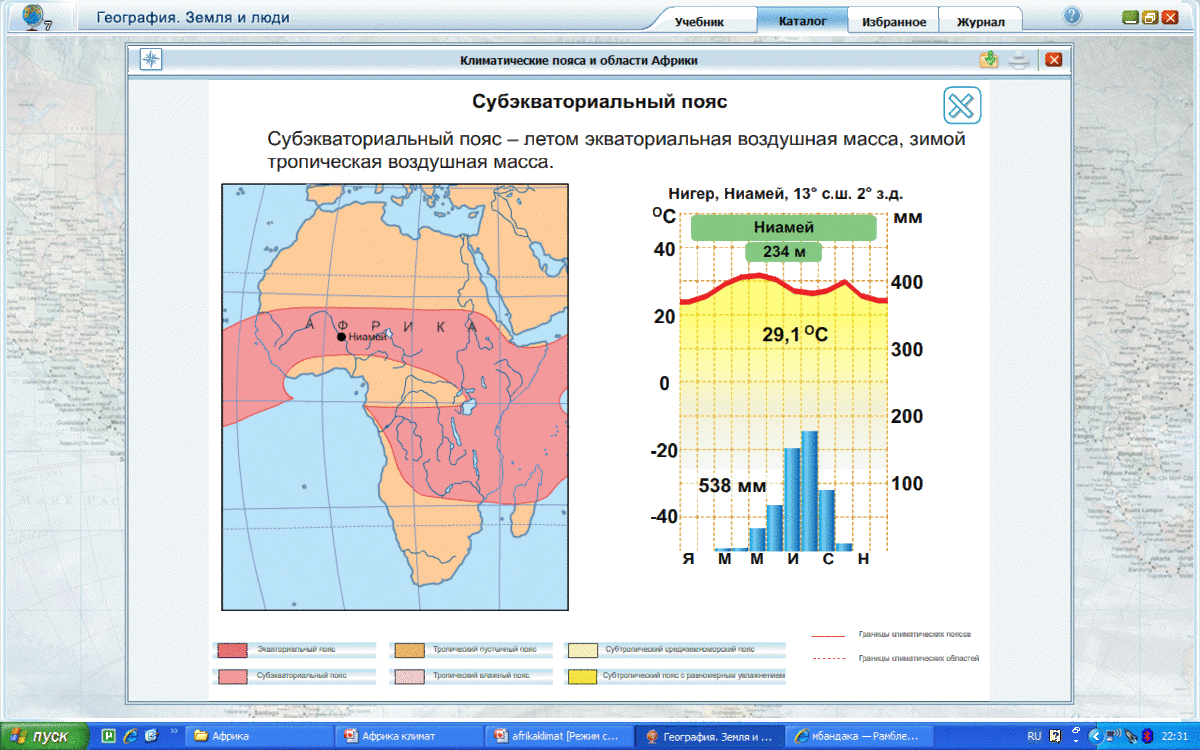Choose the Субтропический средиземноморский пояс legend item
This screenshot has width=1200, height=750.
click(675, 649)
